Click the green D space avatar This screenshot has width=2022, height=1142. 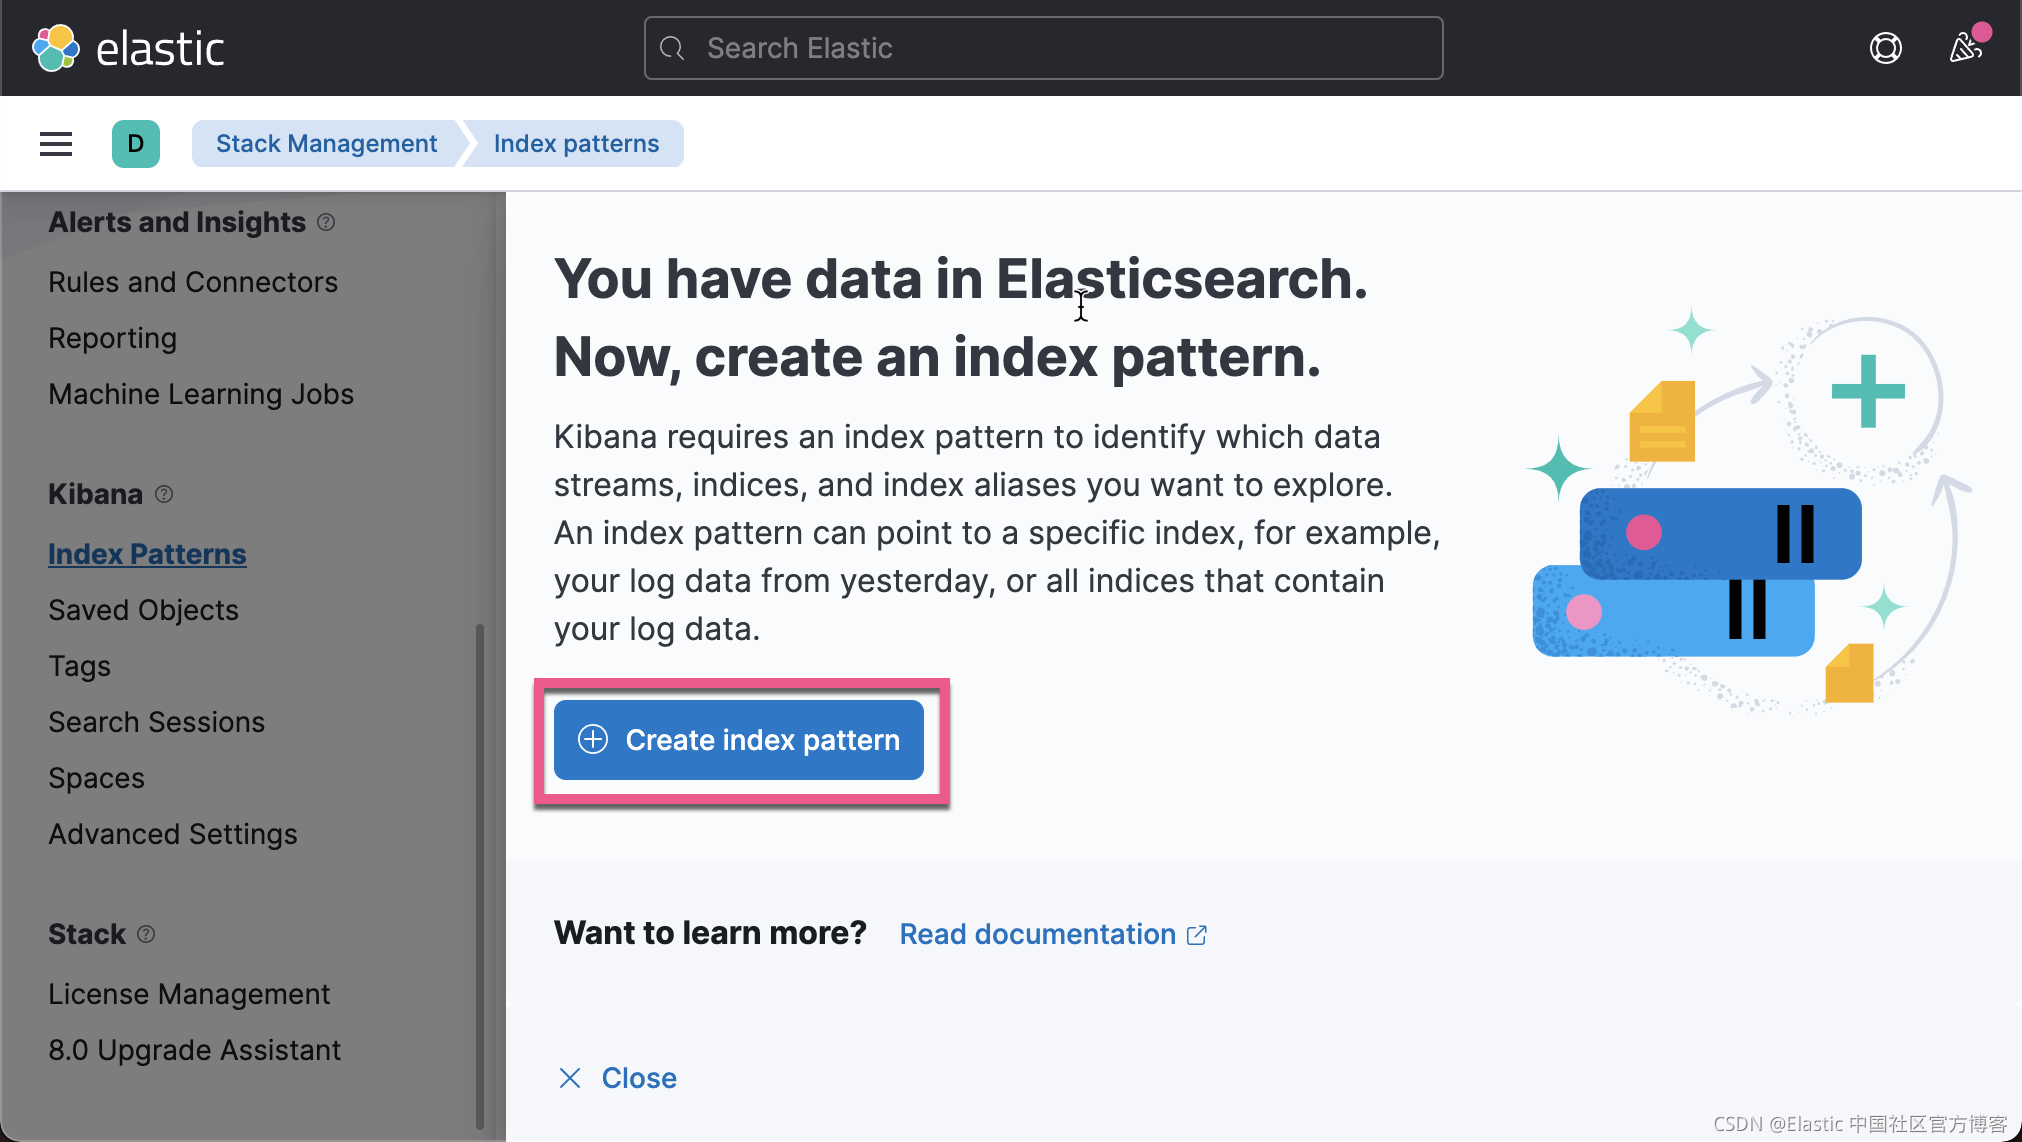pos(136,144)
